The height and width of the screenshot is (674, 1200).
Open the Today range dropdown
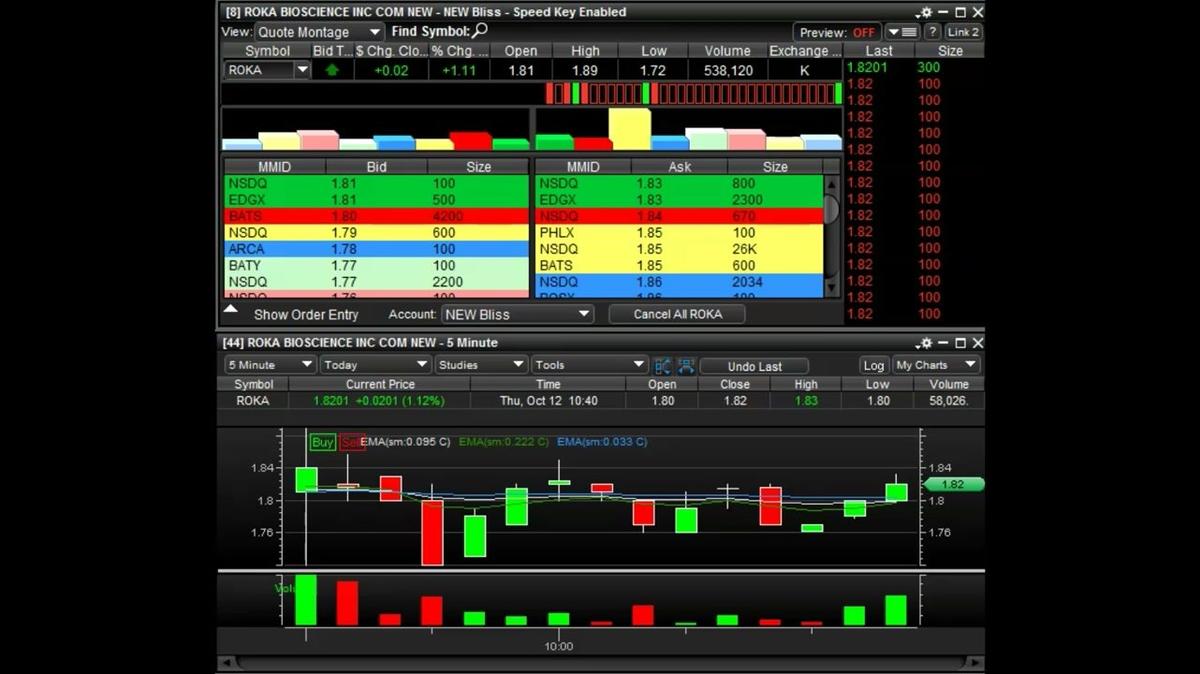click(x=375, y=365)
